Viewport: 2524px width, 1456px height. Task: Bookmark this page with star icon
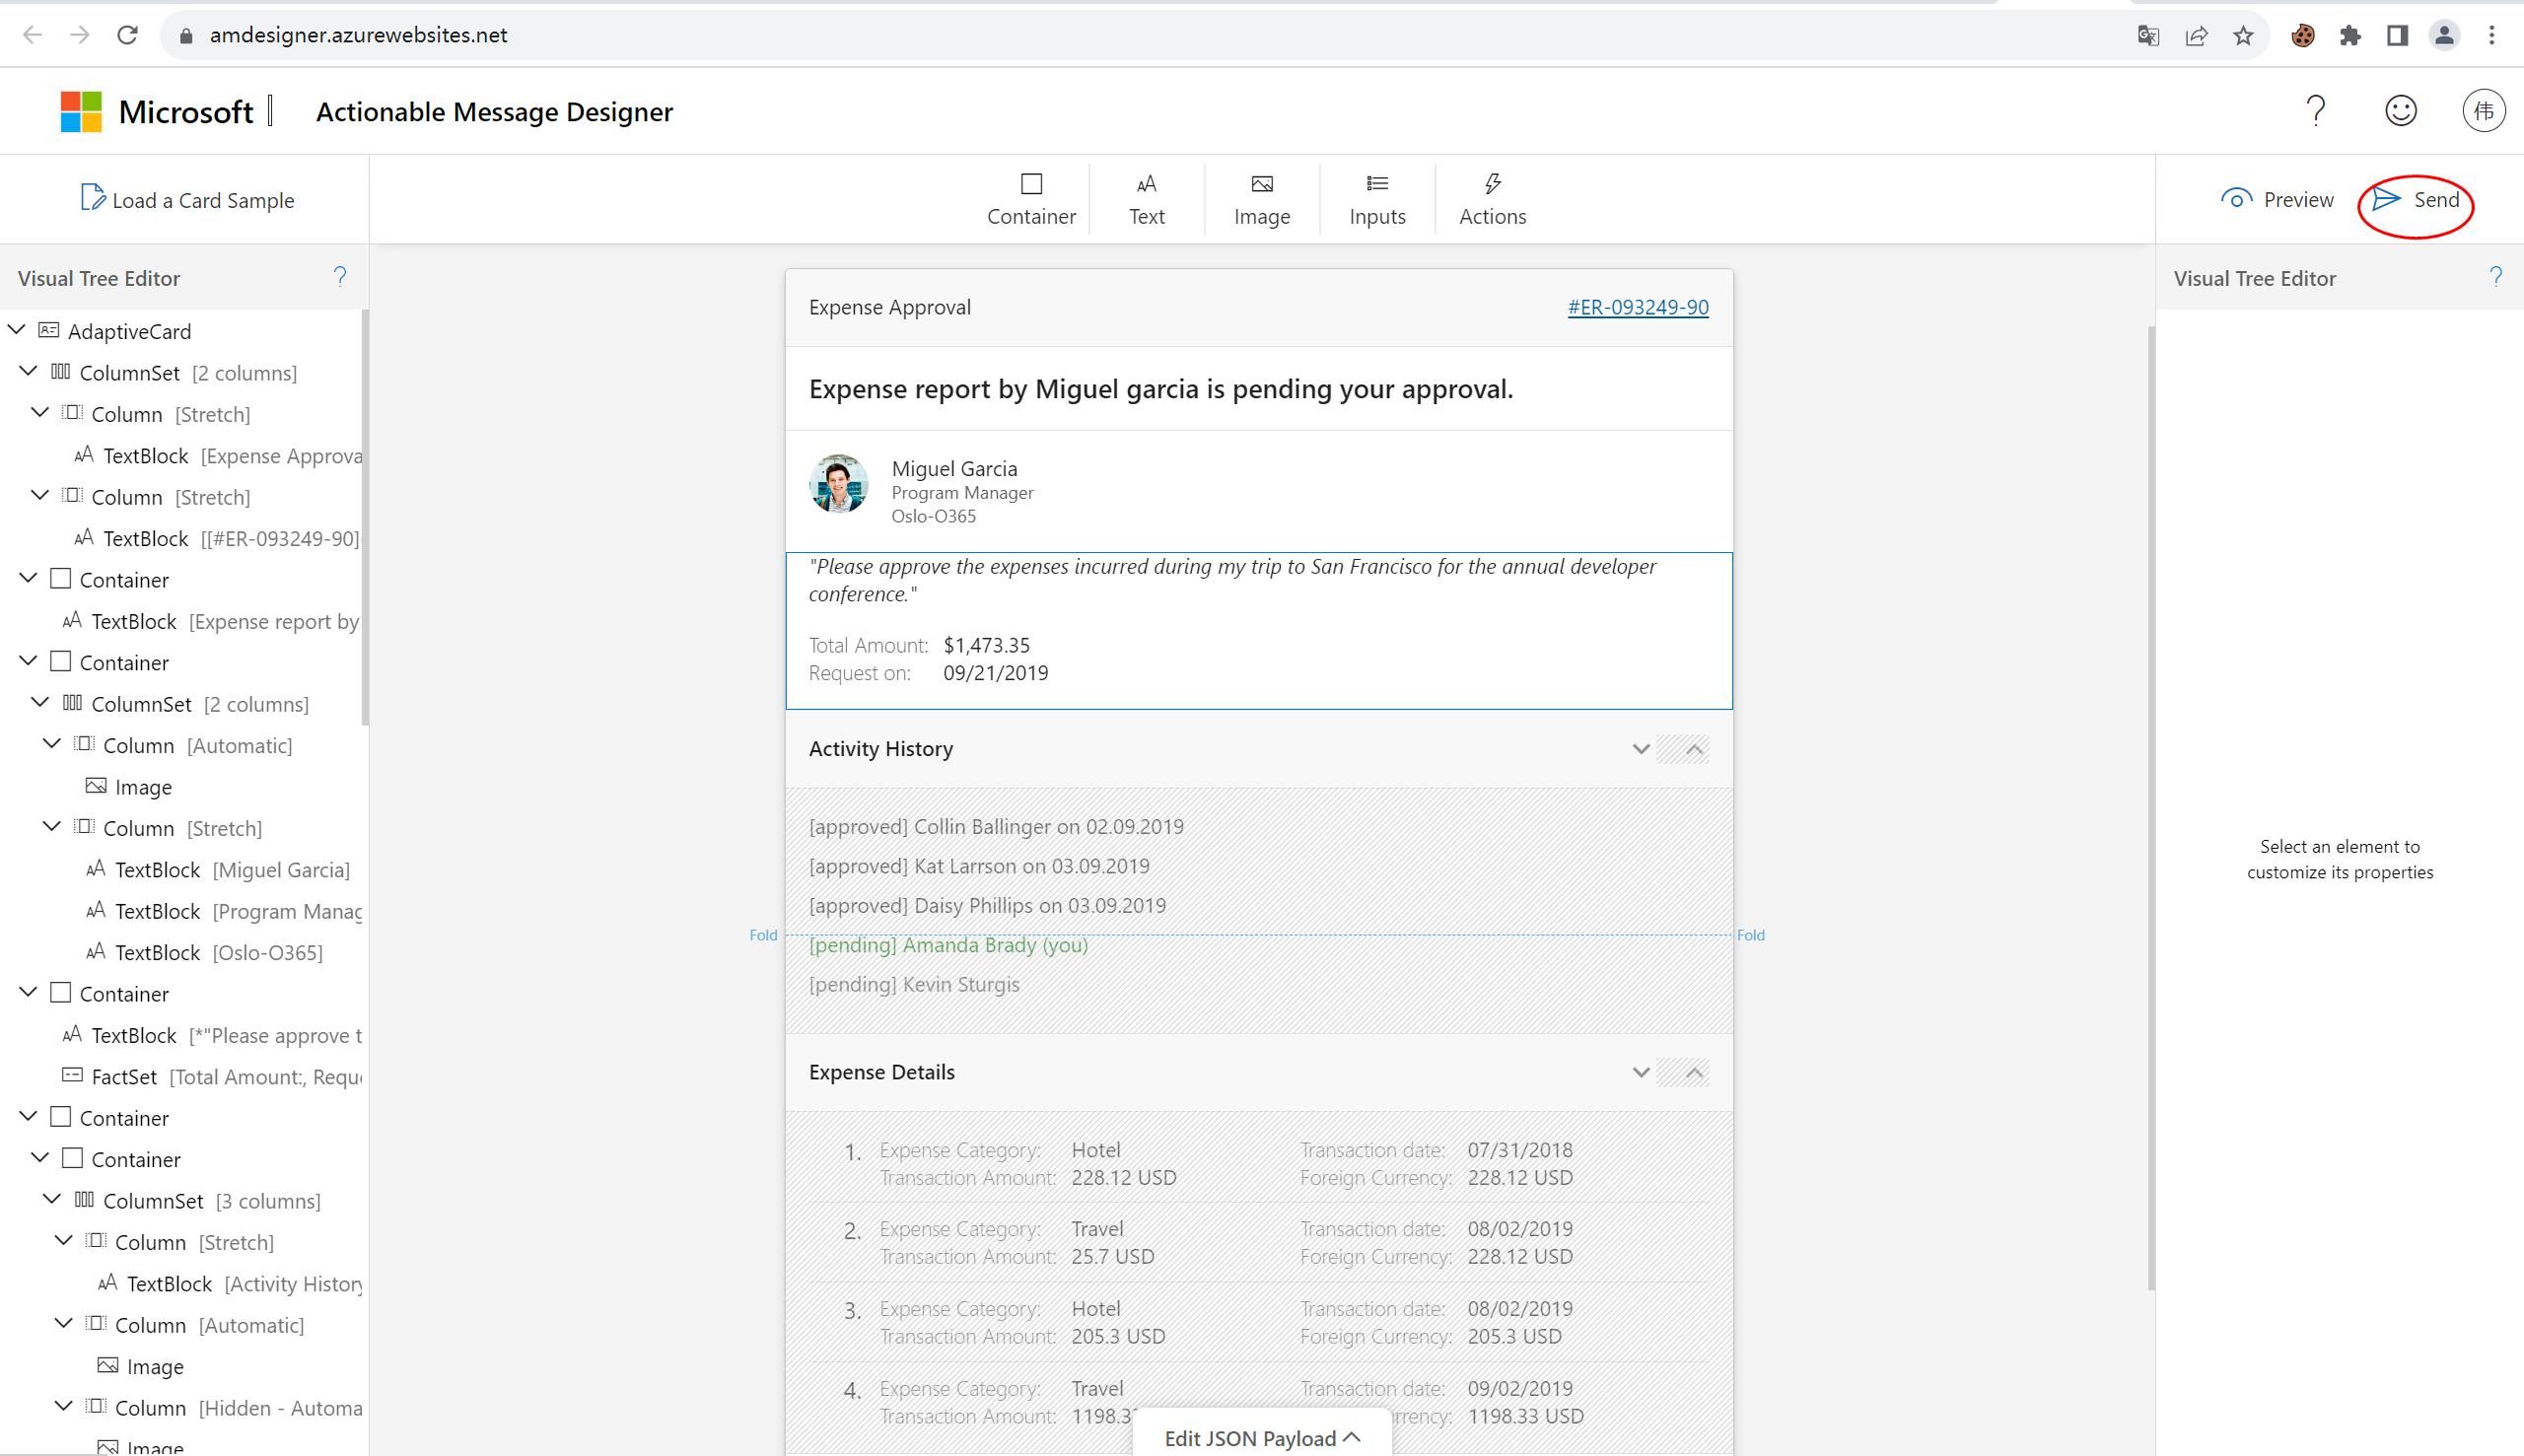click(x=2243, y=36)
